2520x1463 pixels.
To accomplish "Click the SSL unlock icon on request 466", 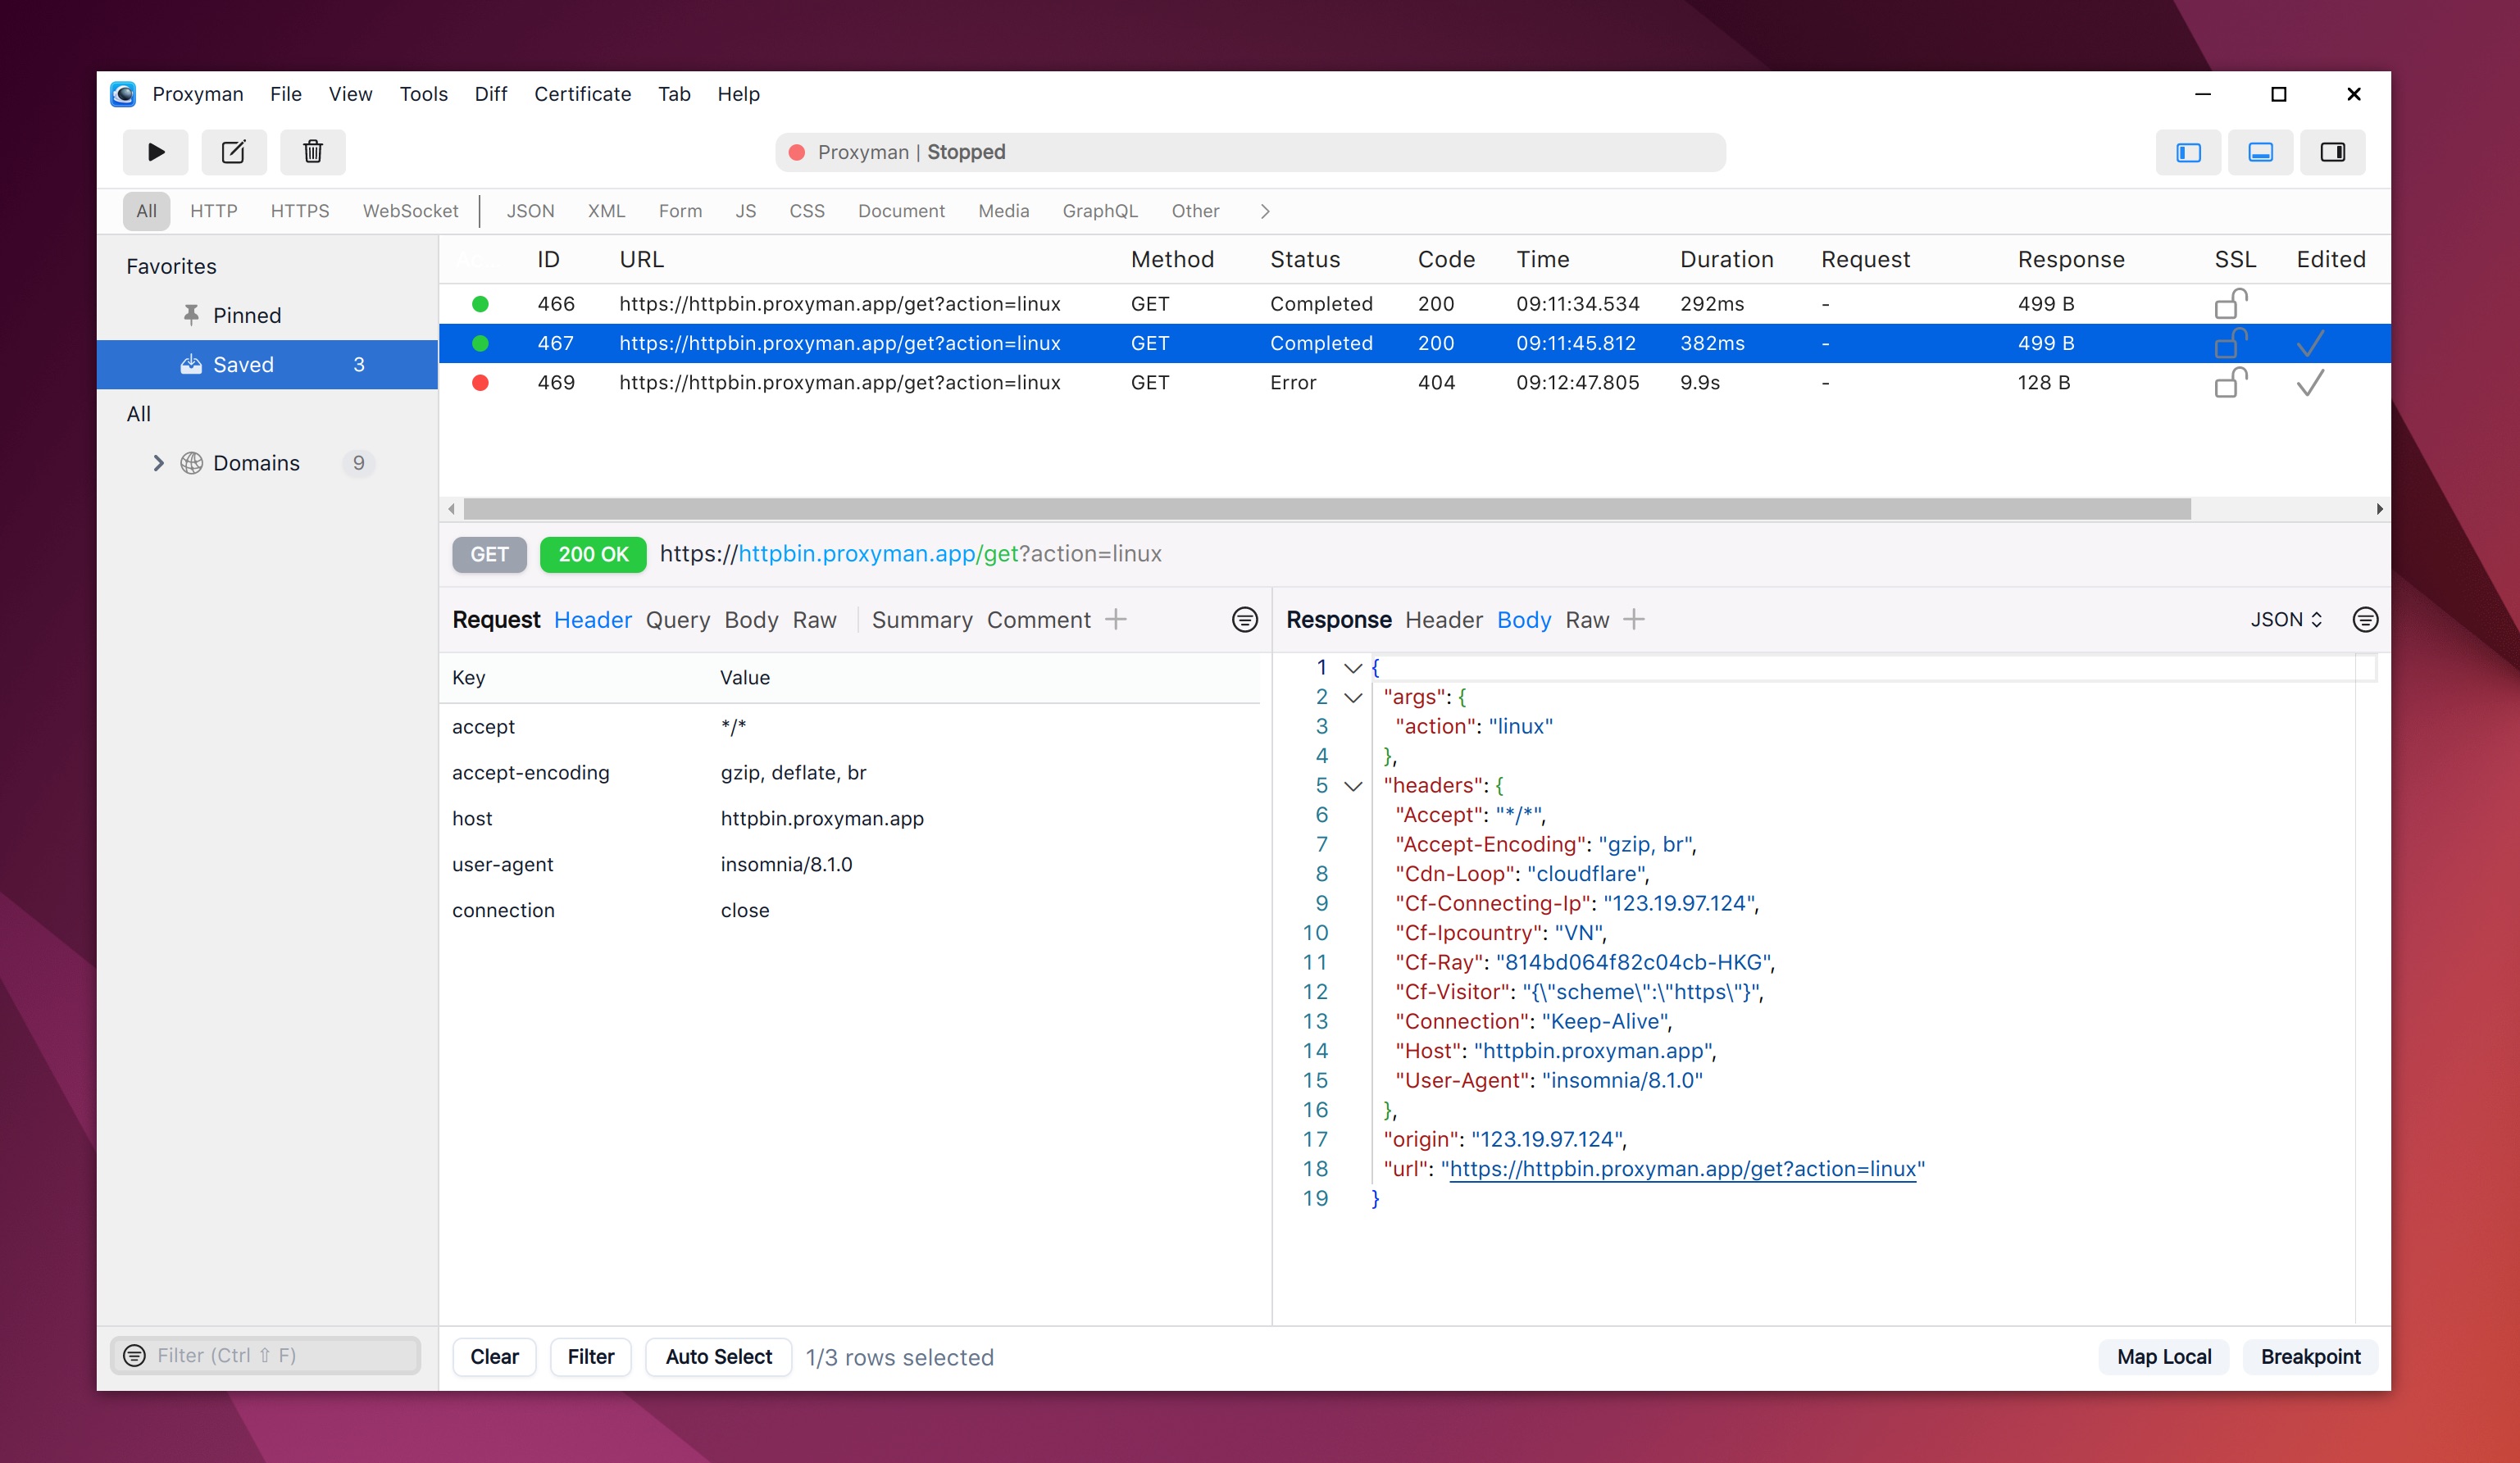I will pyautogui.click(x=2232, y=303).
